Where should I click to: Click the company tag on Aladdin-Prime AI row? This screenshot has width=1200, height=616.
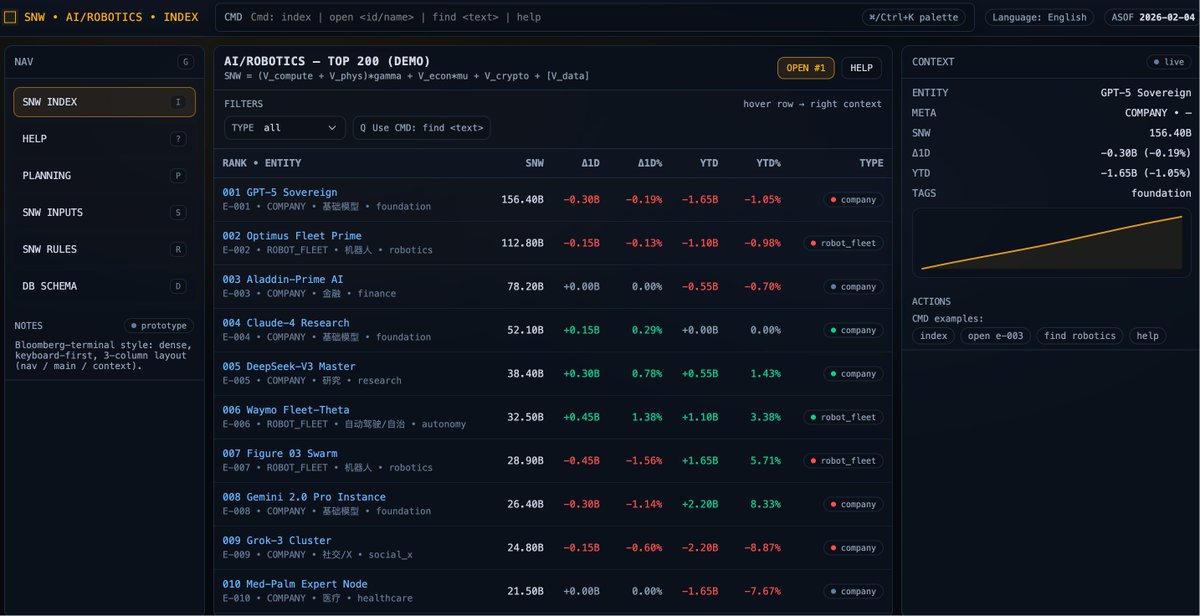click(853, 287)
